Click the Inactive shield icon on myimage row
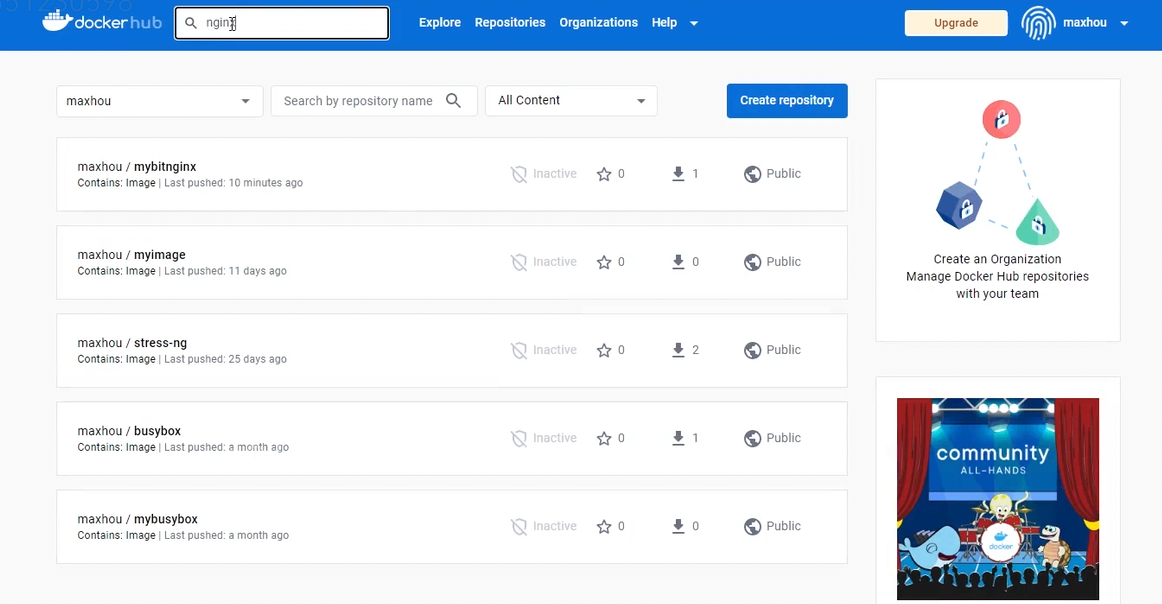The width and height of the screenshot is (1162, 604). pyautogui.click(x=519, y=262)
